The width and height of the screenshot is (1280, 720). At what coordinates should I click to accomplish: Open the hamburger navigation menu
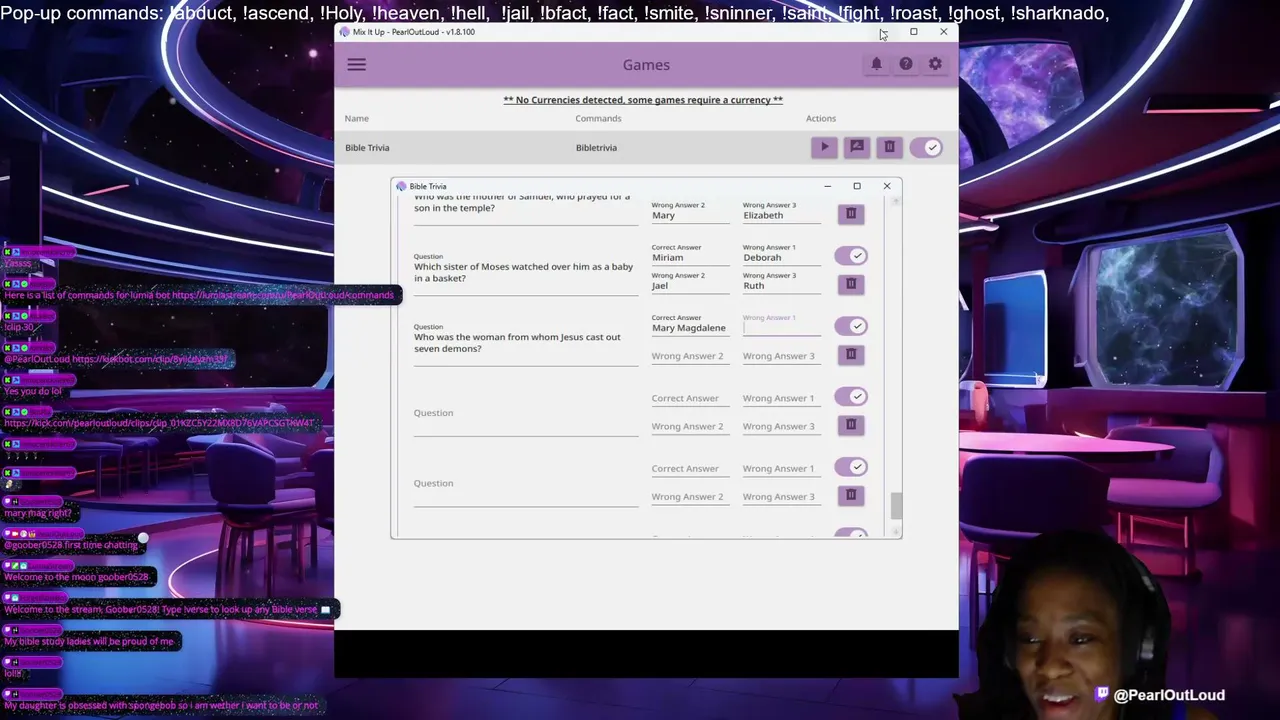click(x=356, y=65)
